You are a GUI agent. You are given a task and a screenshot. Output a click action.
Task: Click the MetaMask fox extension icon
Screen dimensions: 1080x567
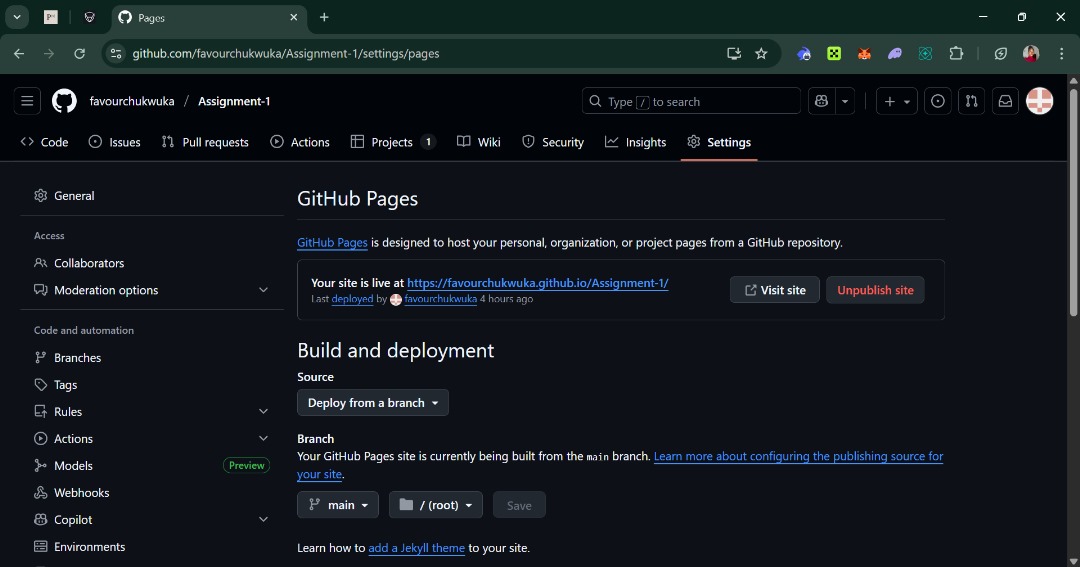(864, 54)
